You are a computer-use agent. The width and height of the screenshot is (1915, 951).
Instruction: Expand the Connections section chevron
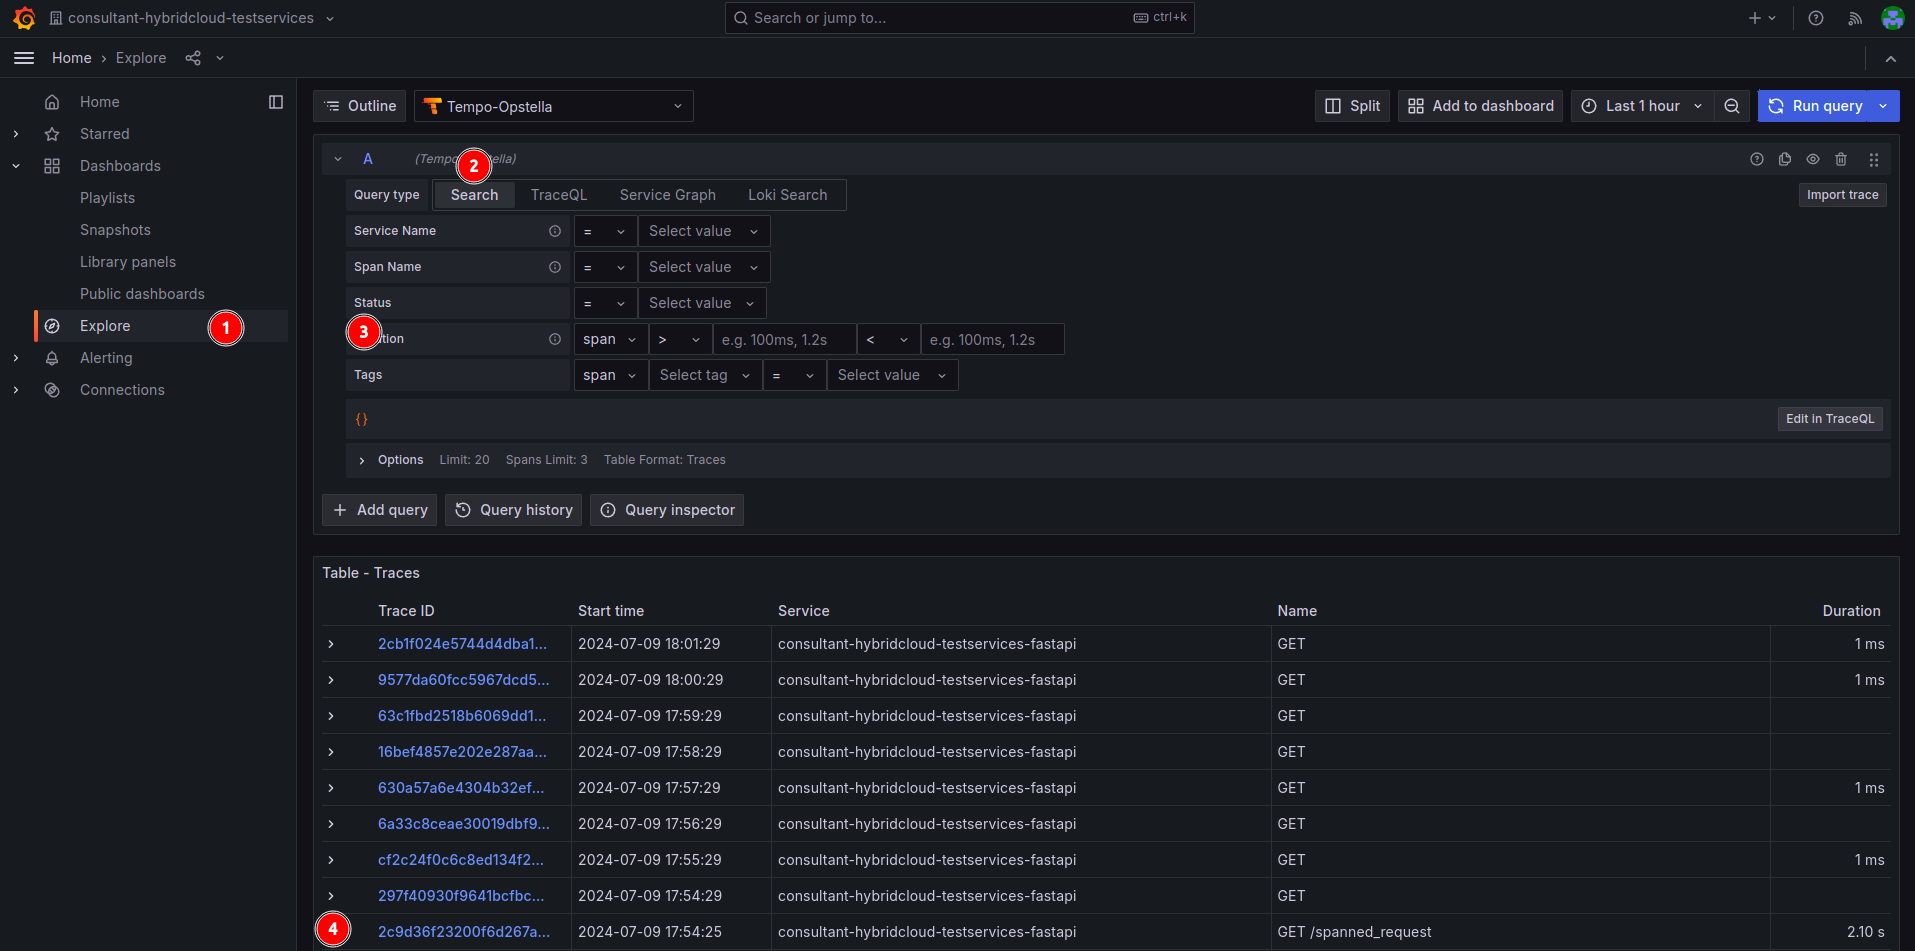(16, 390)
